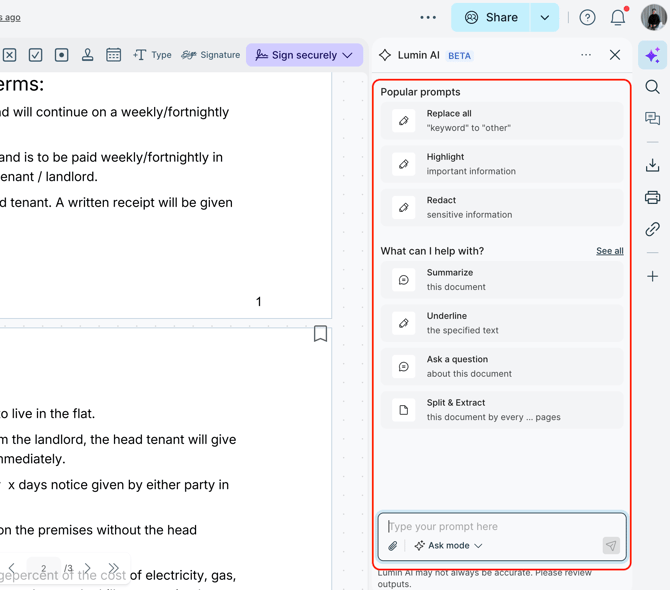Select the Replace all prompt
The height and width of the screenshot is (590, 670).
pyautogui.click(x=502, y=121)
